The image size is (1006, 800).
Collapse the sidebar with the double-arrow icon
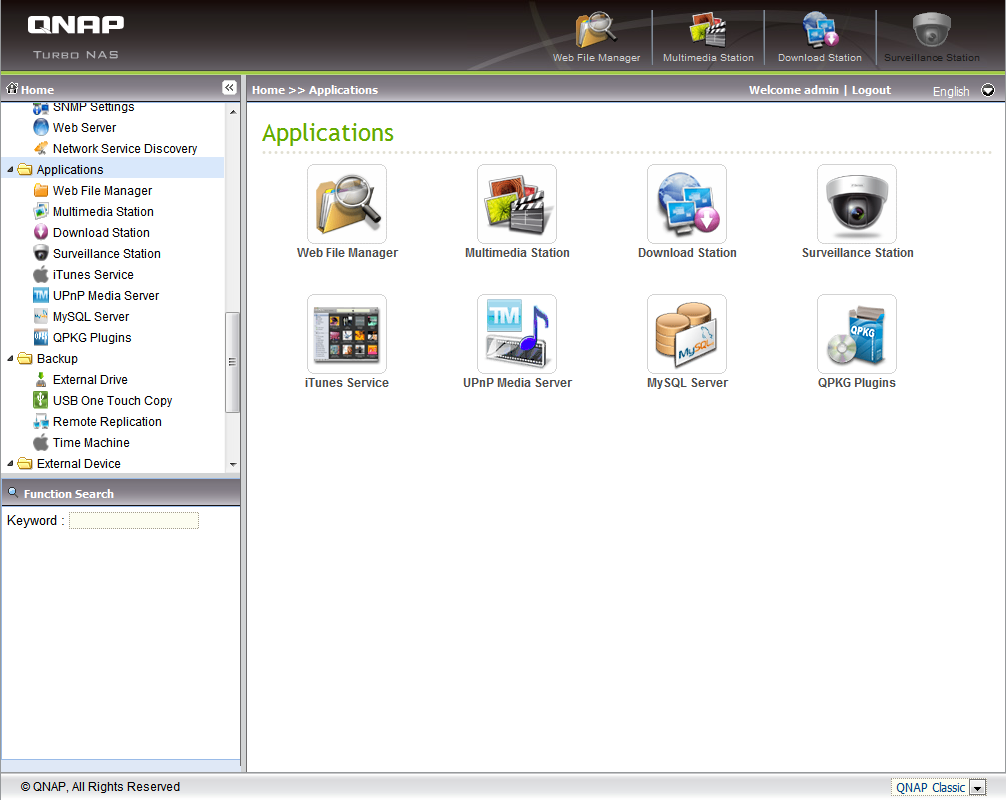tap(229, 88)
